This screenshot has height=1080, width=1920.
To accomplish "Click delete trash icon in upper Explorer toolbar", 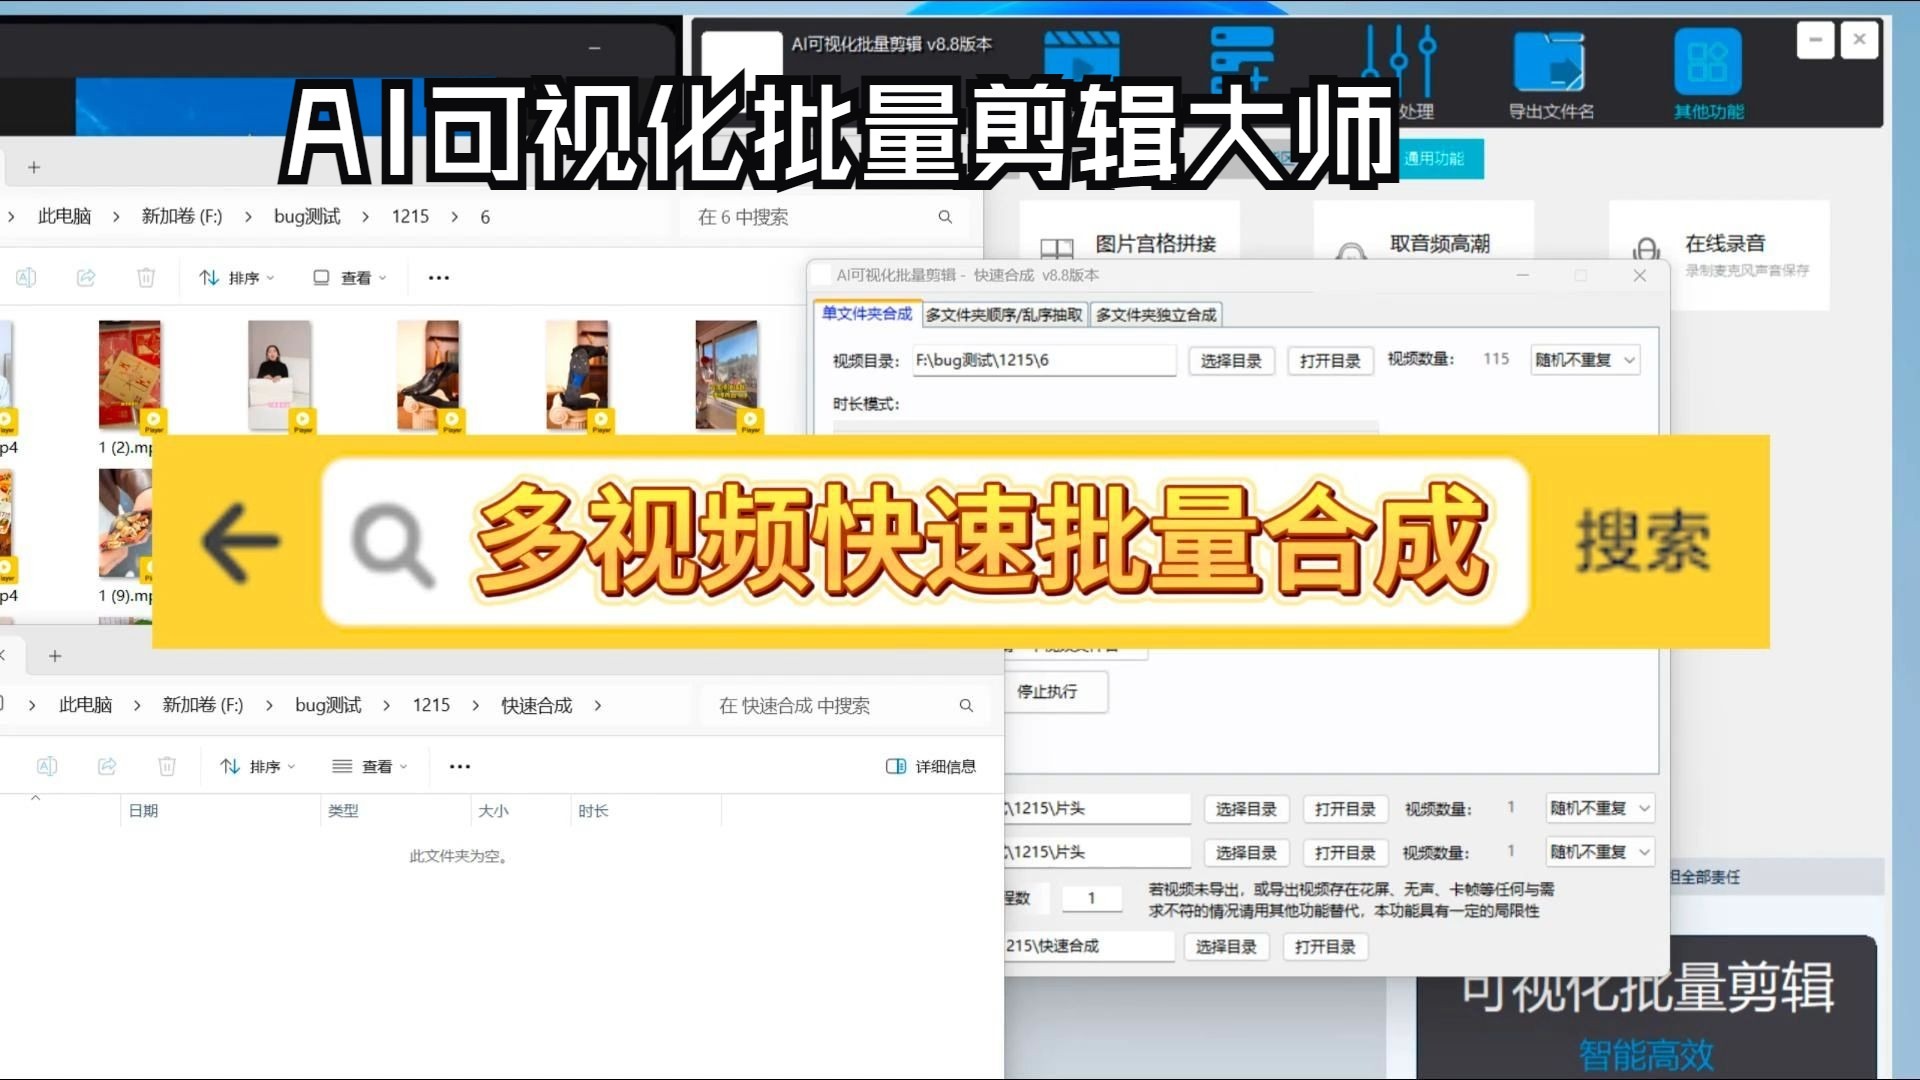I will coord(146,277).
